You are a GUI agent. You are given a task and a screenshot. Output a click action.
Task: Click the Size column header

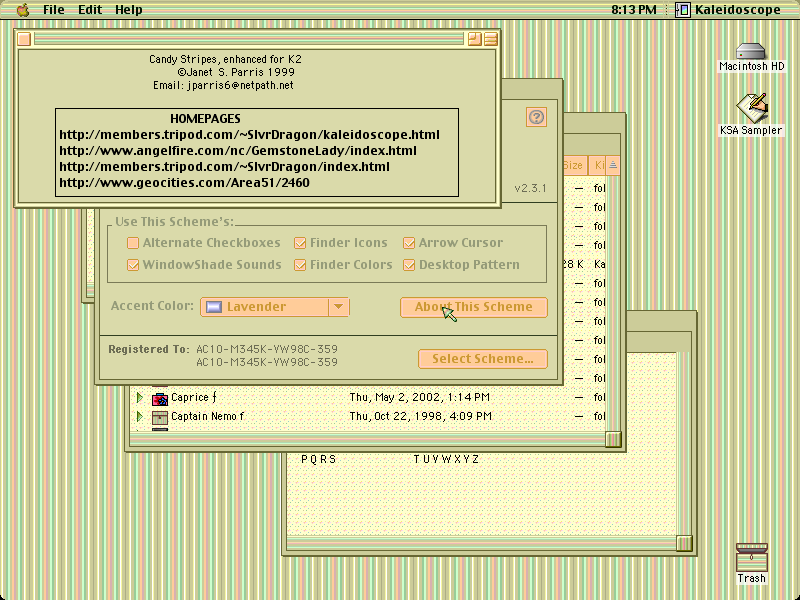point(575,165)
